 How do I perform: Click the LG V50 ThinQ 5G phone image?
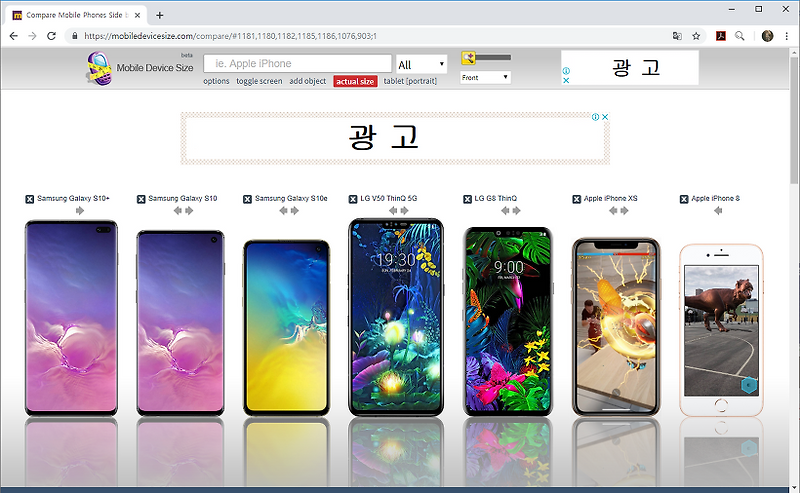(x=396, y=317)
